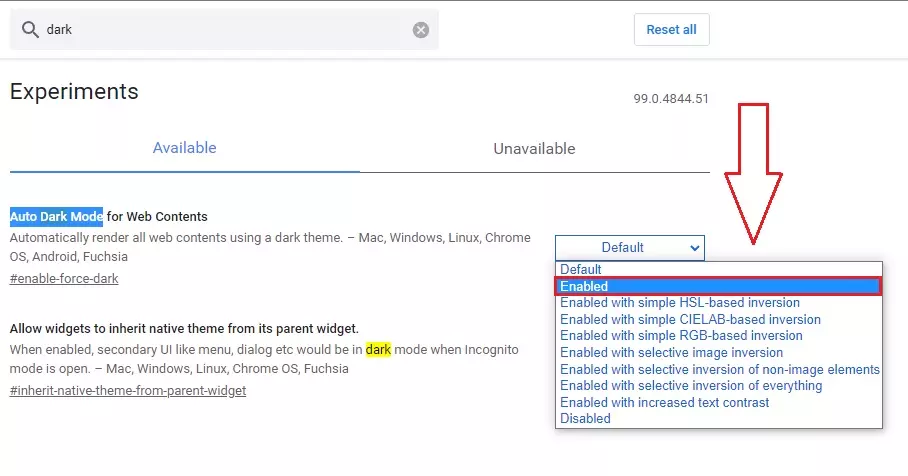This screenshot has height=476, width=908.
Task: Collapse the Auto Dark Mode Default dropdown
Action: (630, 248)
